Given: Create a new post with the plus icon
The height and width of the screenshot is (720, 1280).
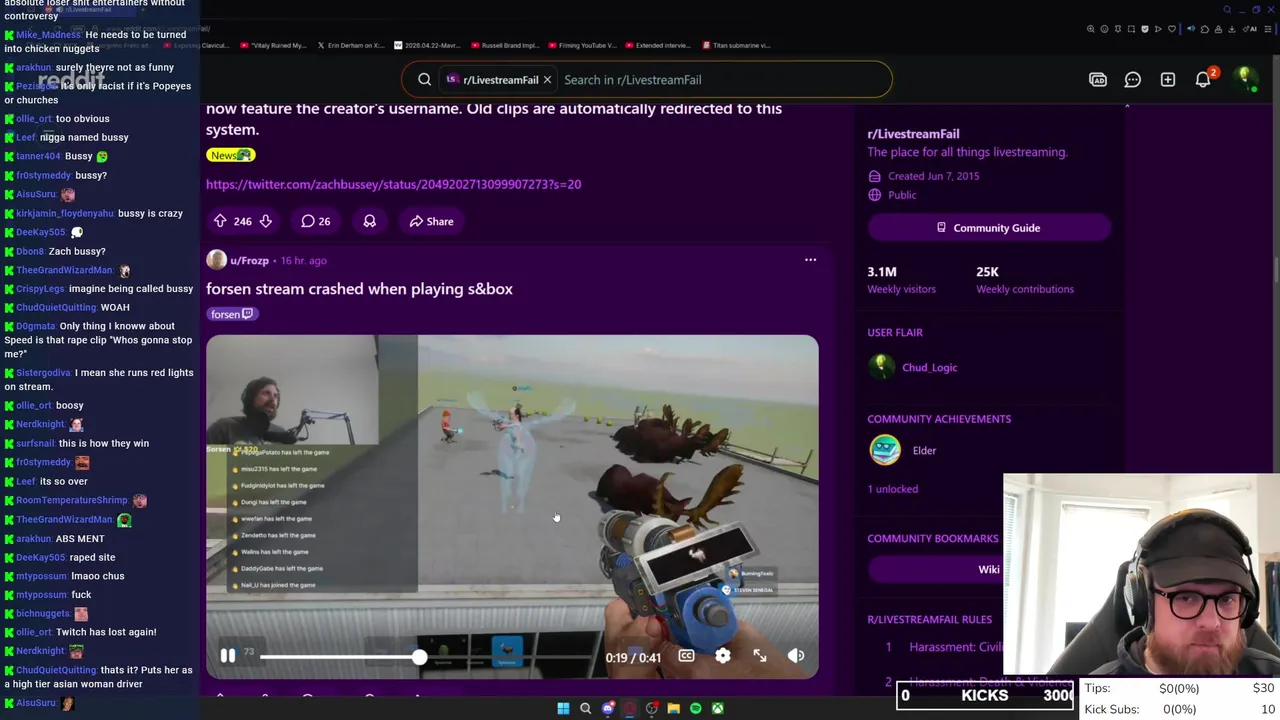Looking at the screenshot, I should (1167, 80).
